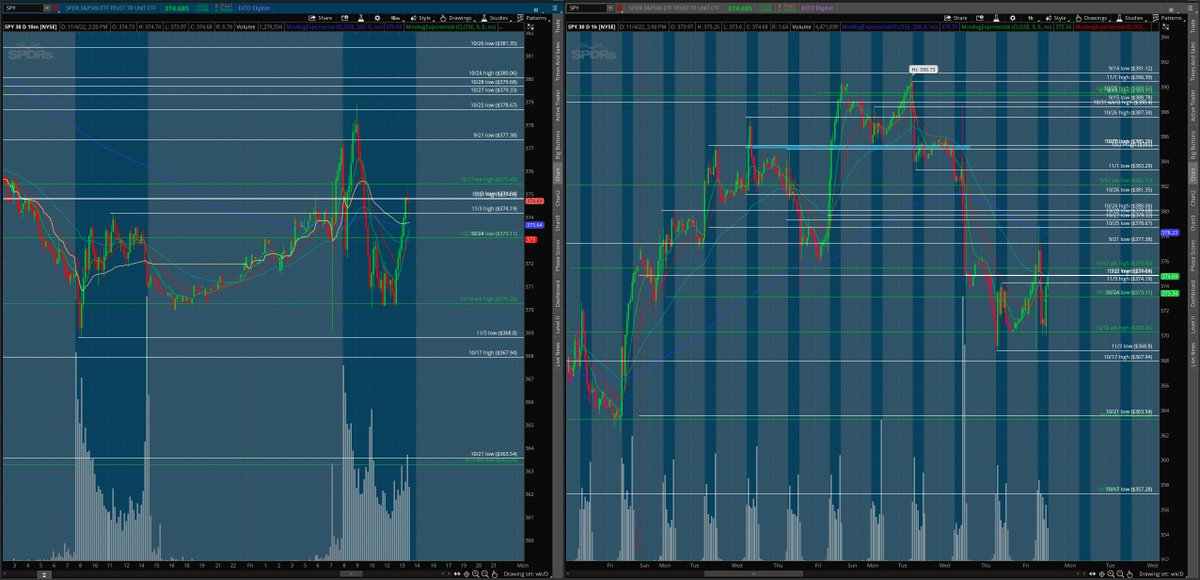Click the red symbol-link icon beside left SPY box

coord(56,8)
